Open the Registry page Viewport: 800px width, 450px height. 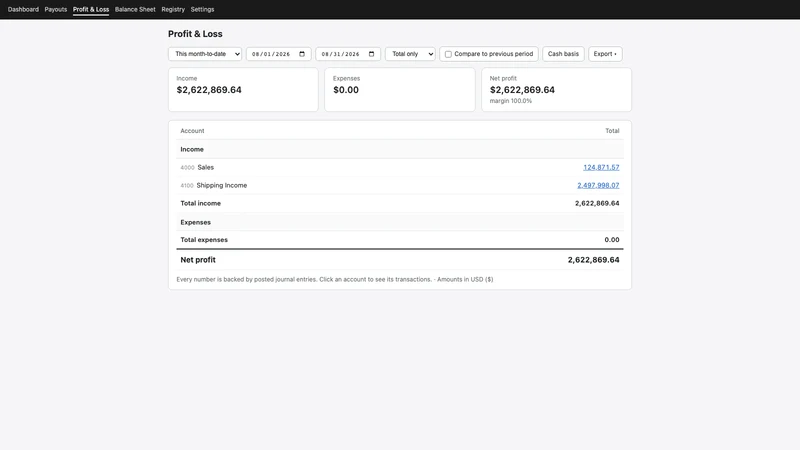point(173,9)
